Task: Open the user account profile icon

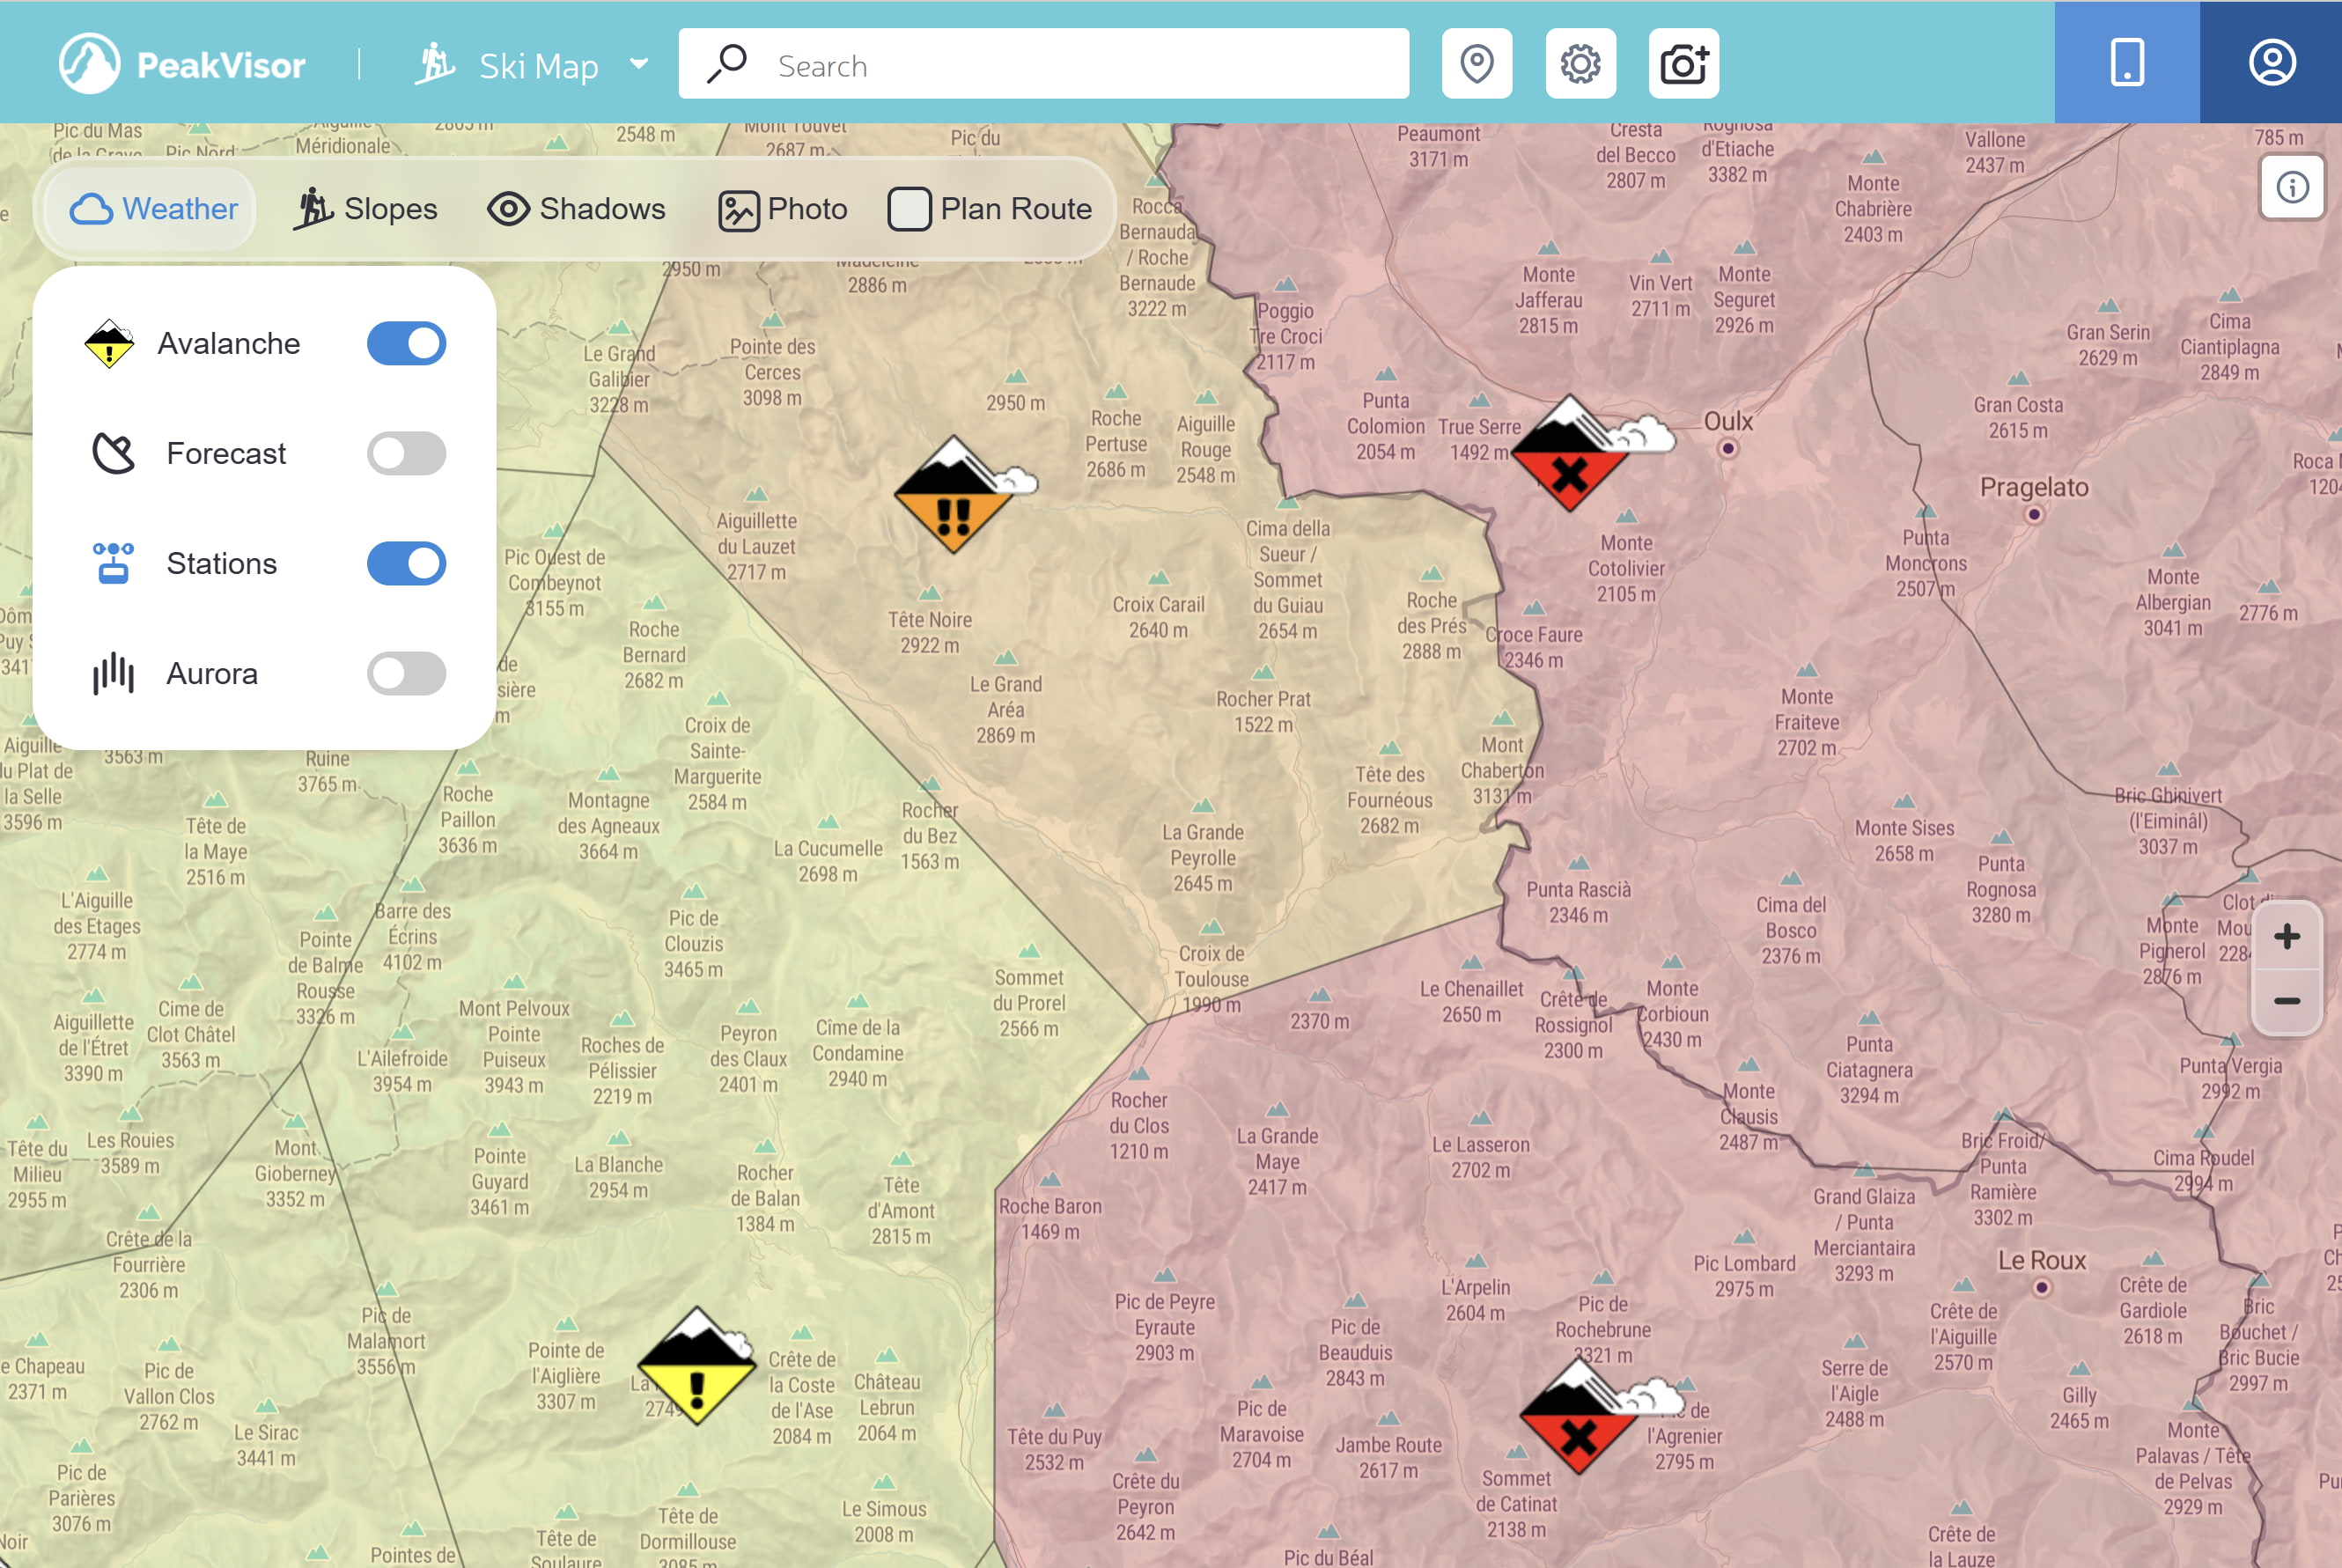Action: 2271,63
